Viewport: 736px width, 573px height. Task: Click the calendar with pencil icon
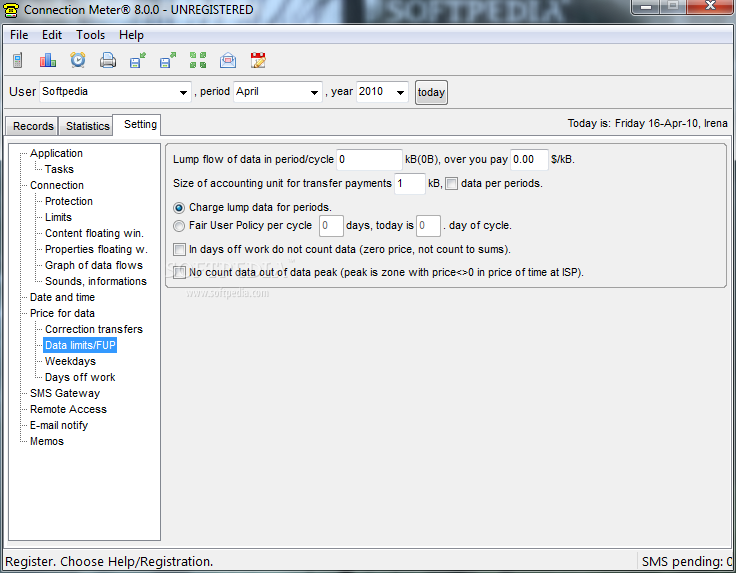point(258,60)
